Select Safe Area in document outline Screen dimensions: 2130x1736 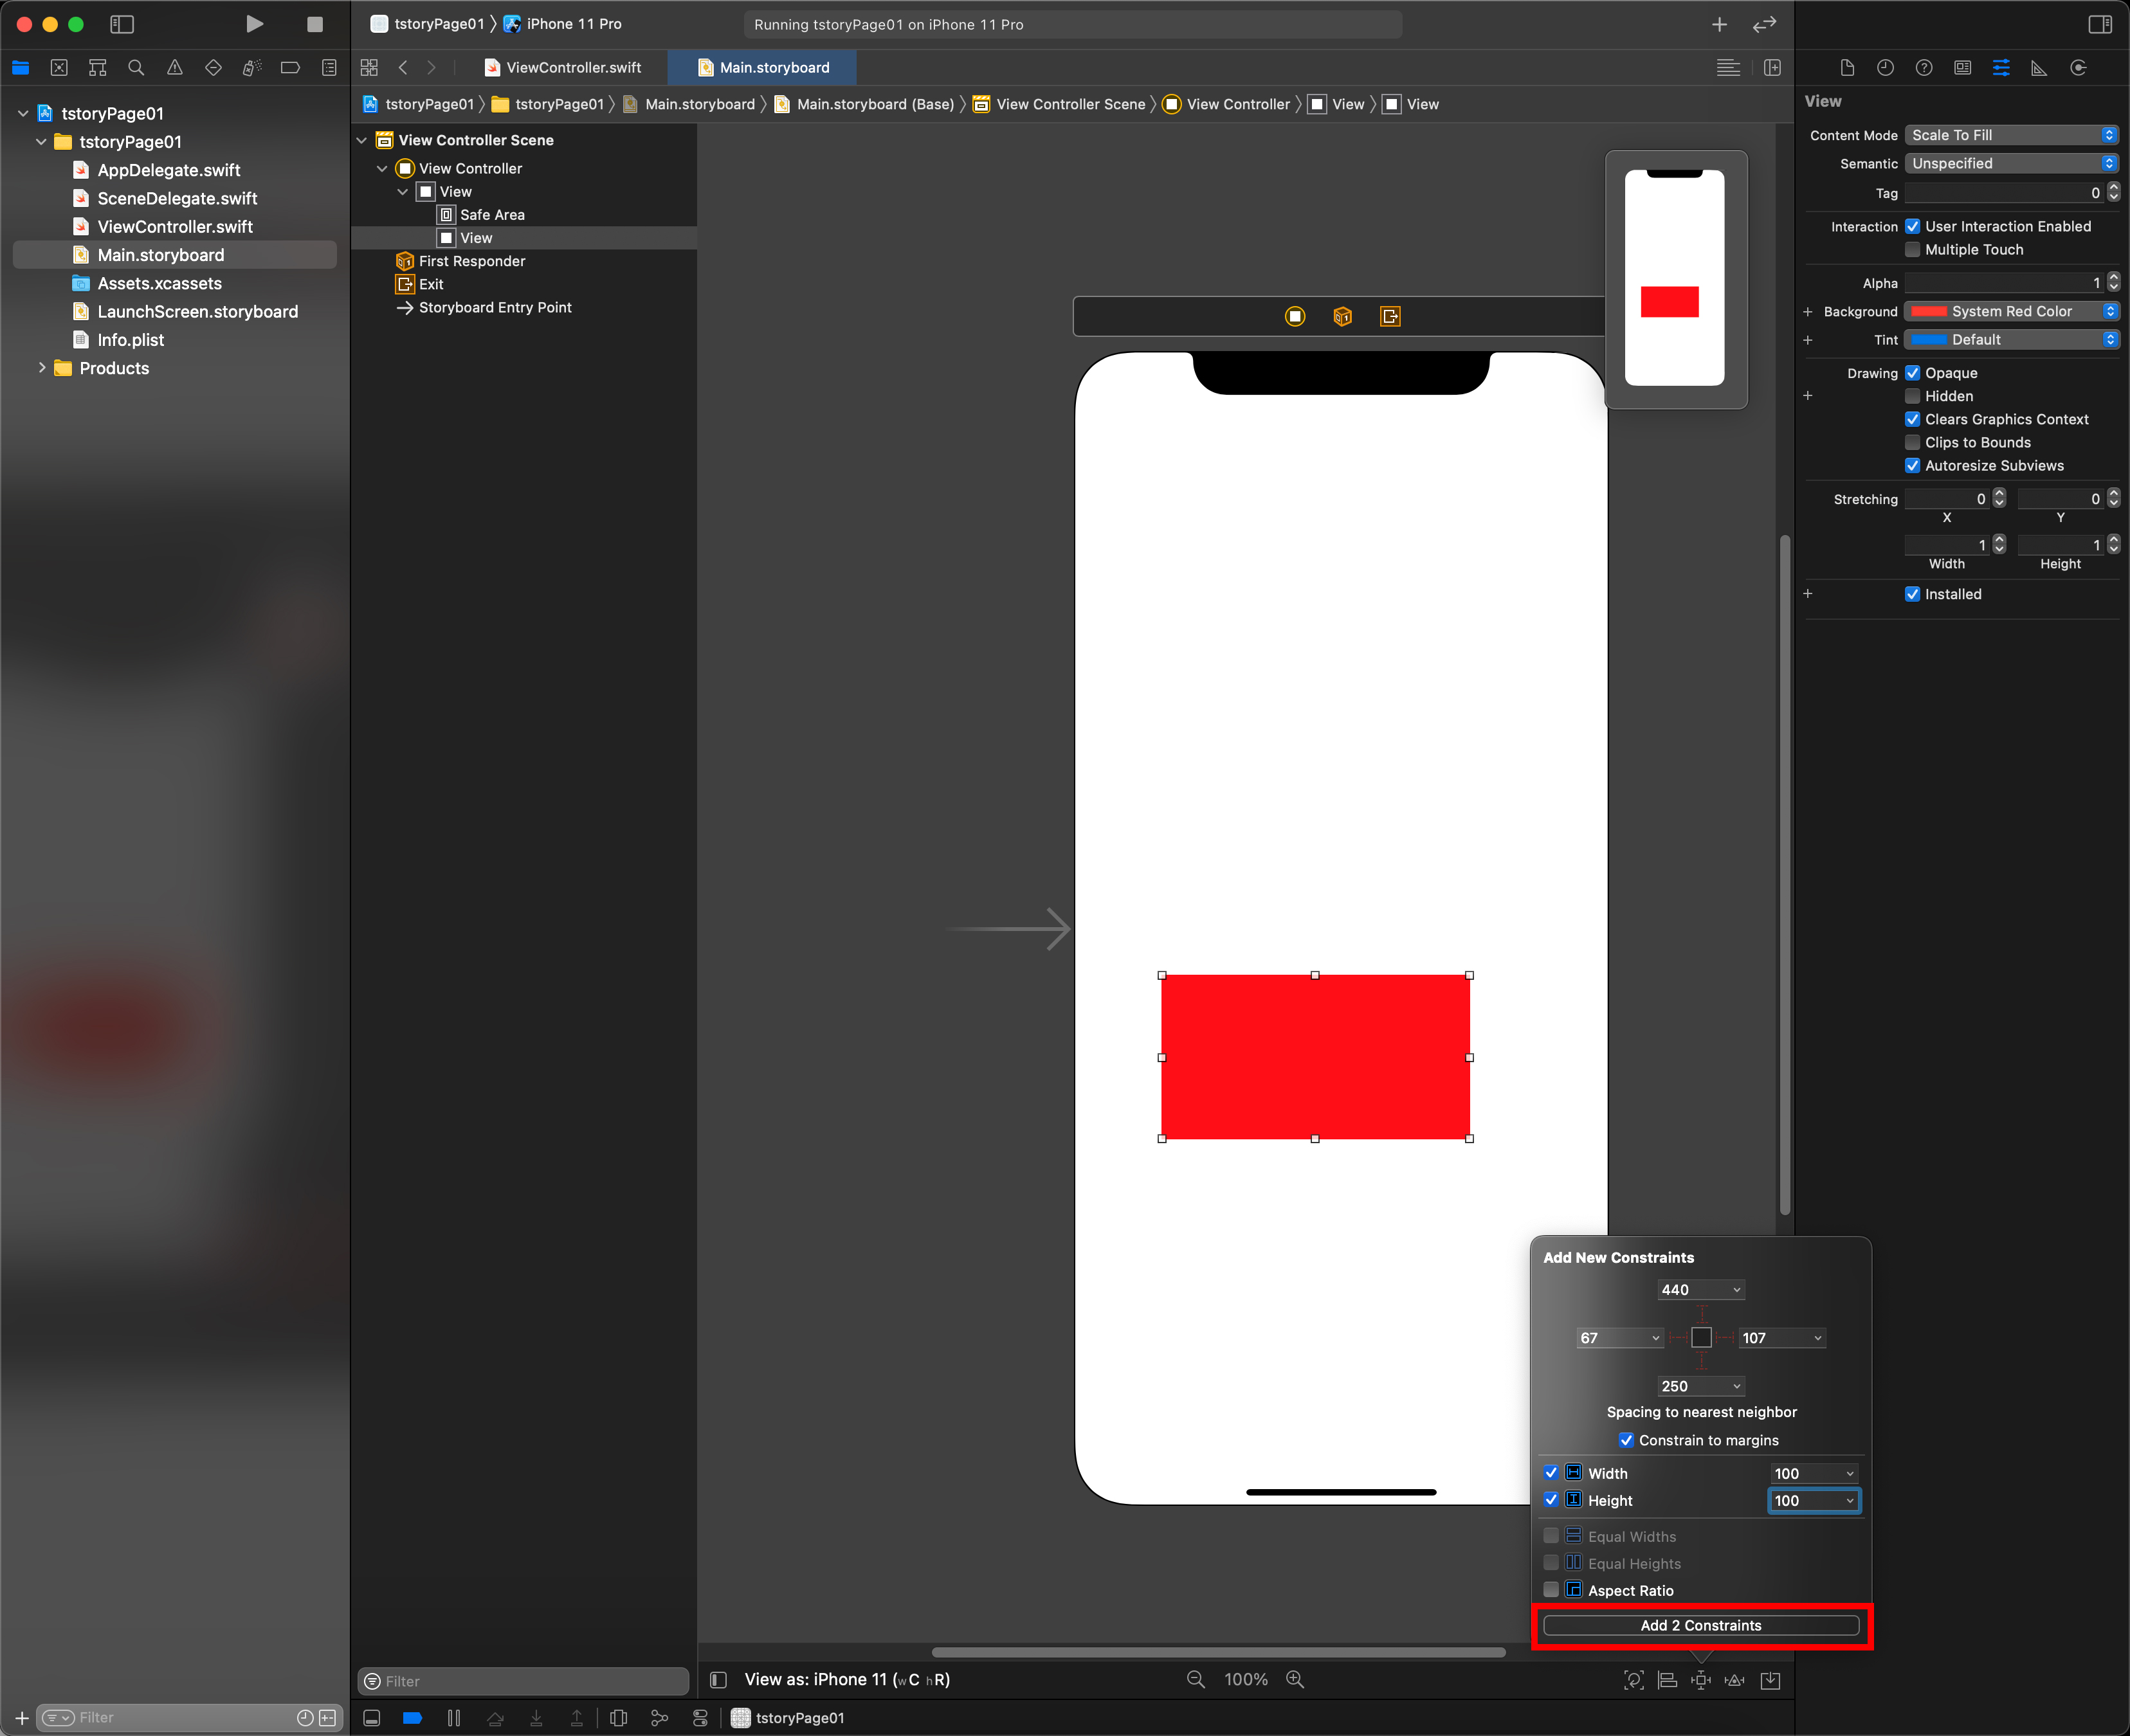pos(491,215)
